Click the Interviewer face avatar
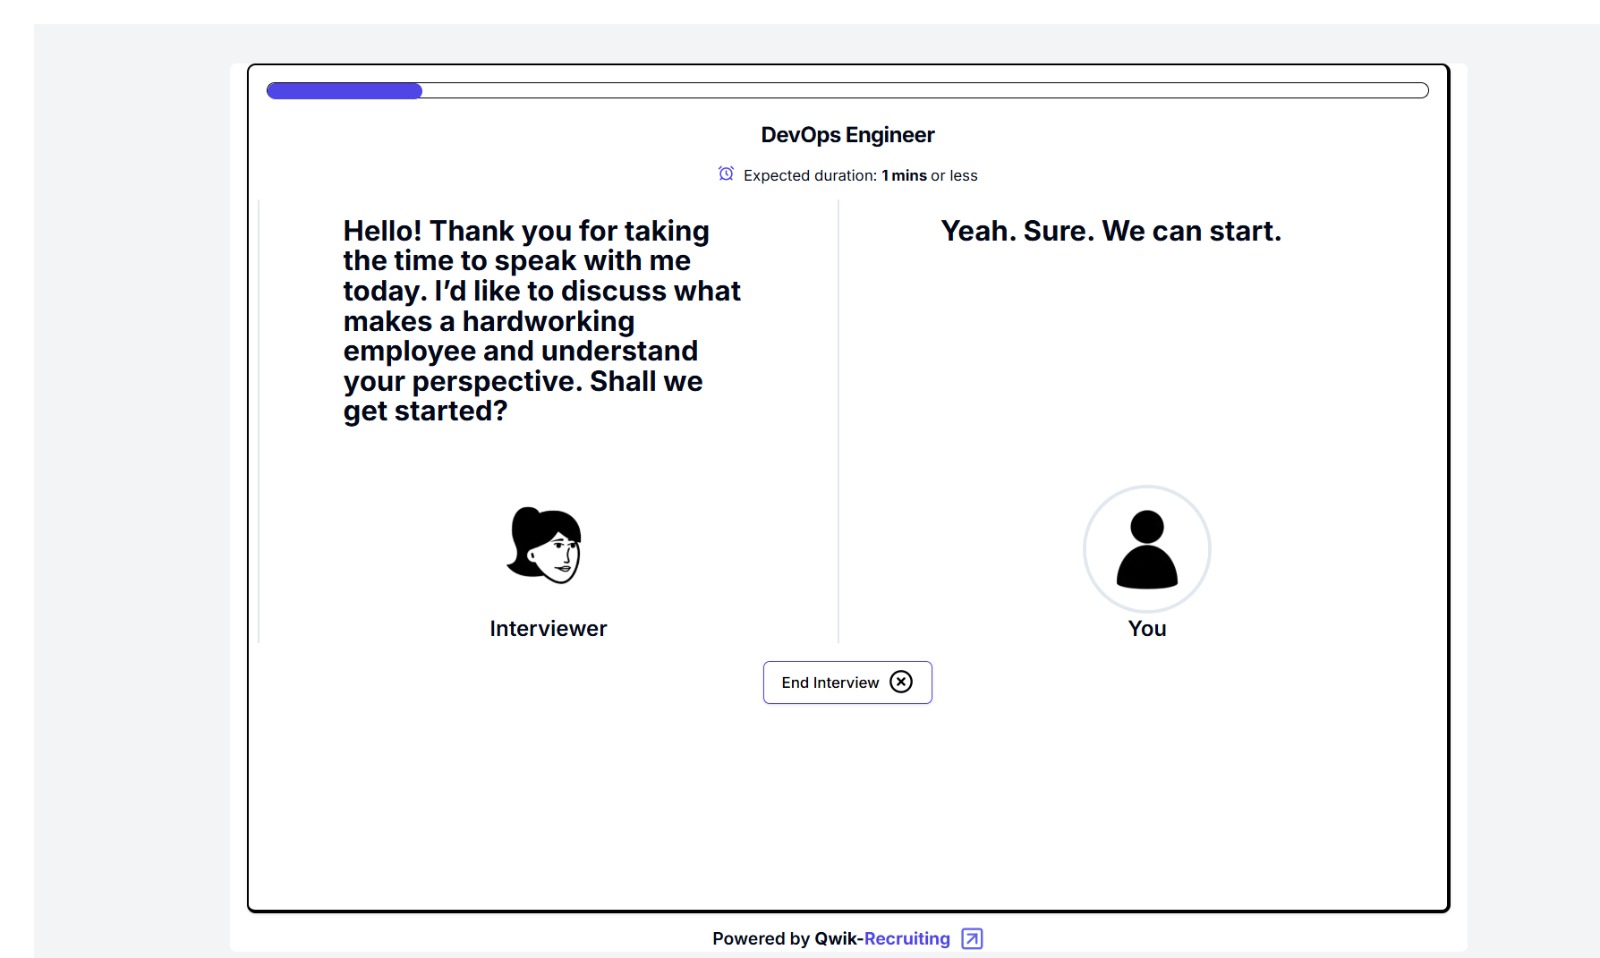 (545, 546)
